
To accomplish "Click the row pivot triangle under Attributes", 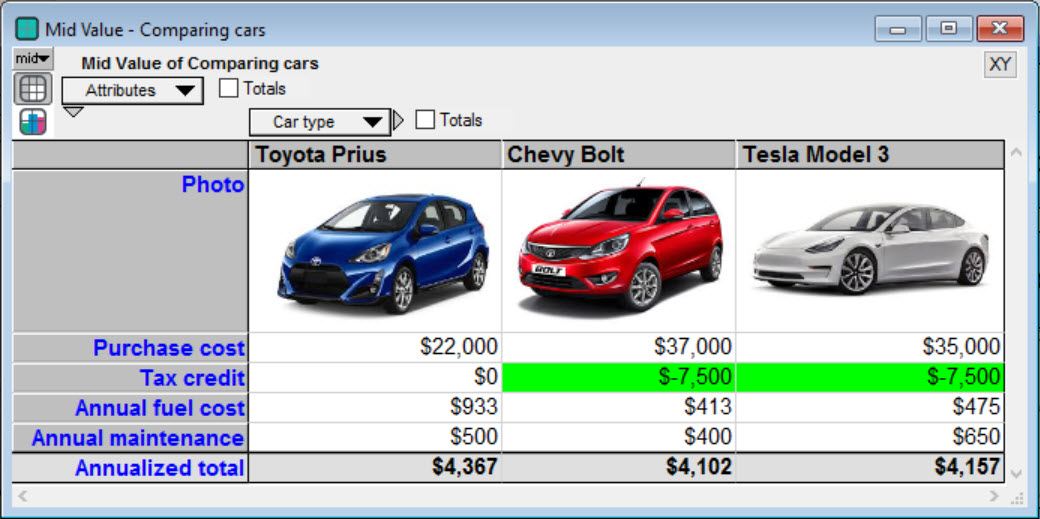I will click(x=73, y=111).
